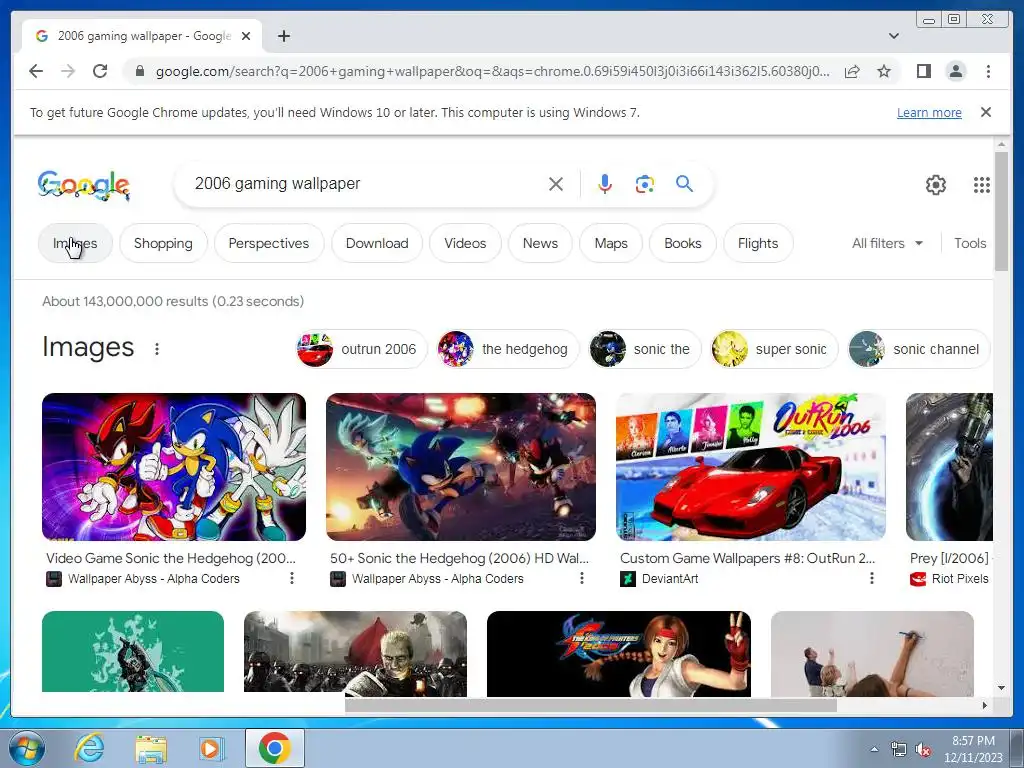This screenshot has height=768, width=1024.
Task: Bookmark this page with the star icon
Action: (884, 71)
